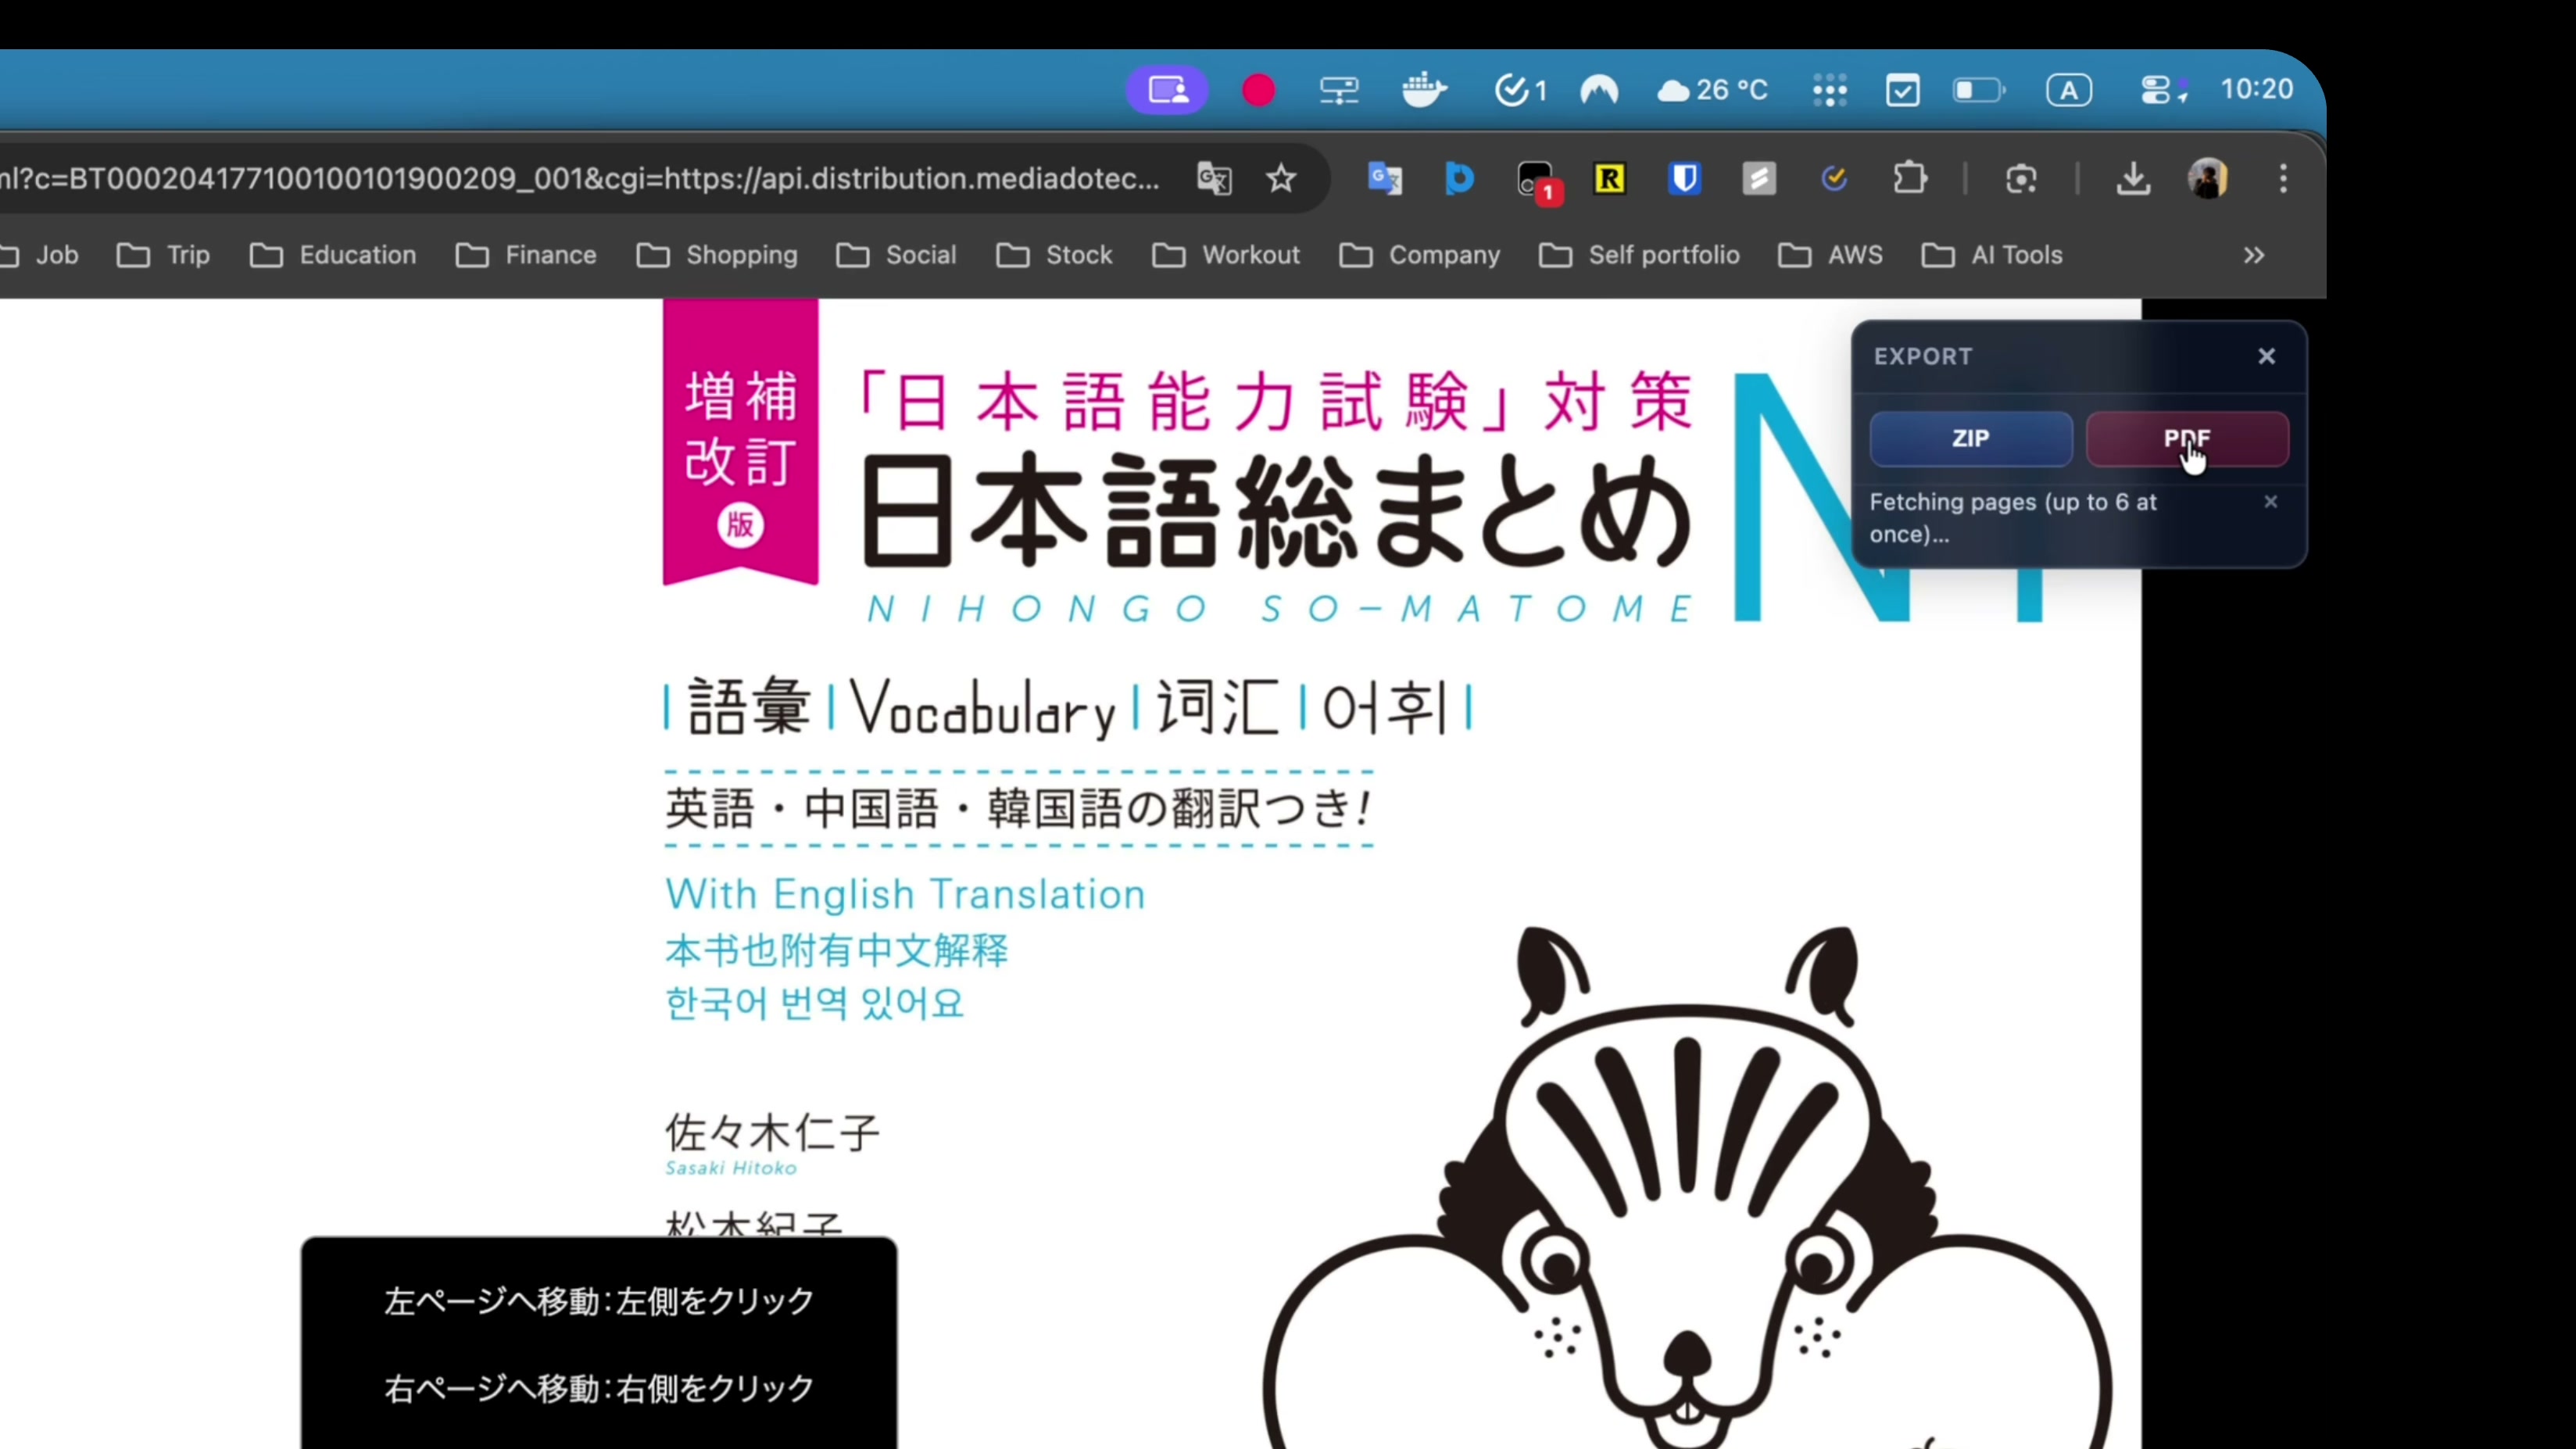Export the book as ZIP
The image size is (2576, 1449).
(1971, 438)
